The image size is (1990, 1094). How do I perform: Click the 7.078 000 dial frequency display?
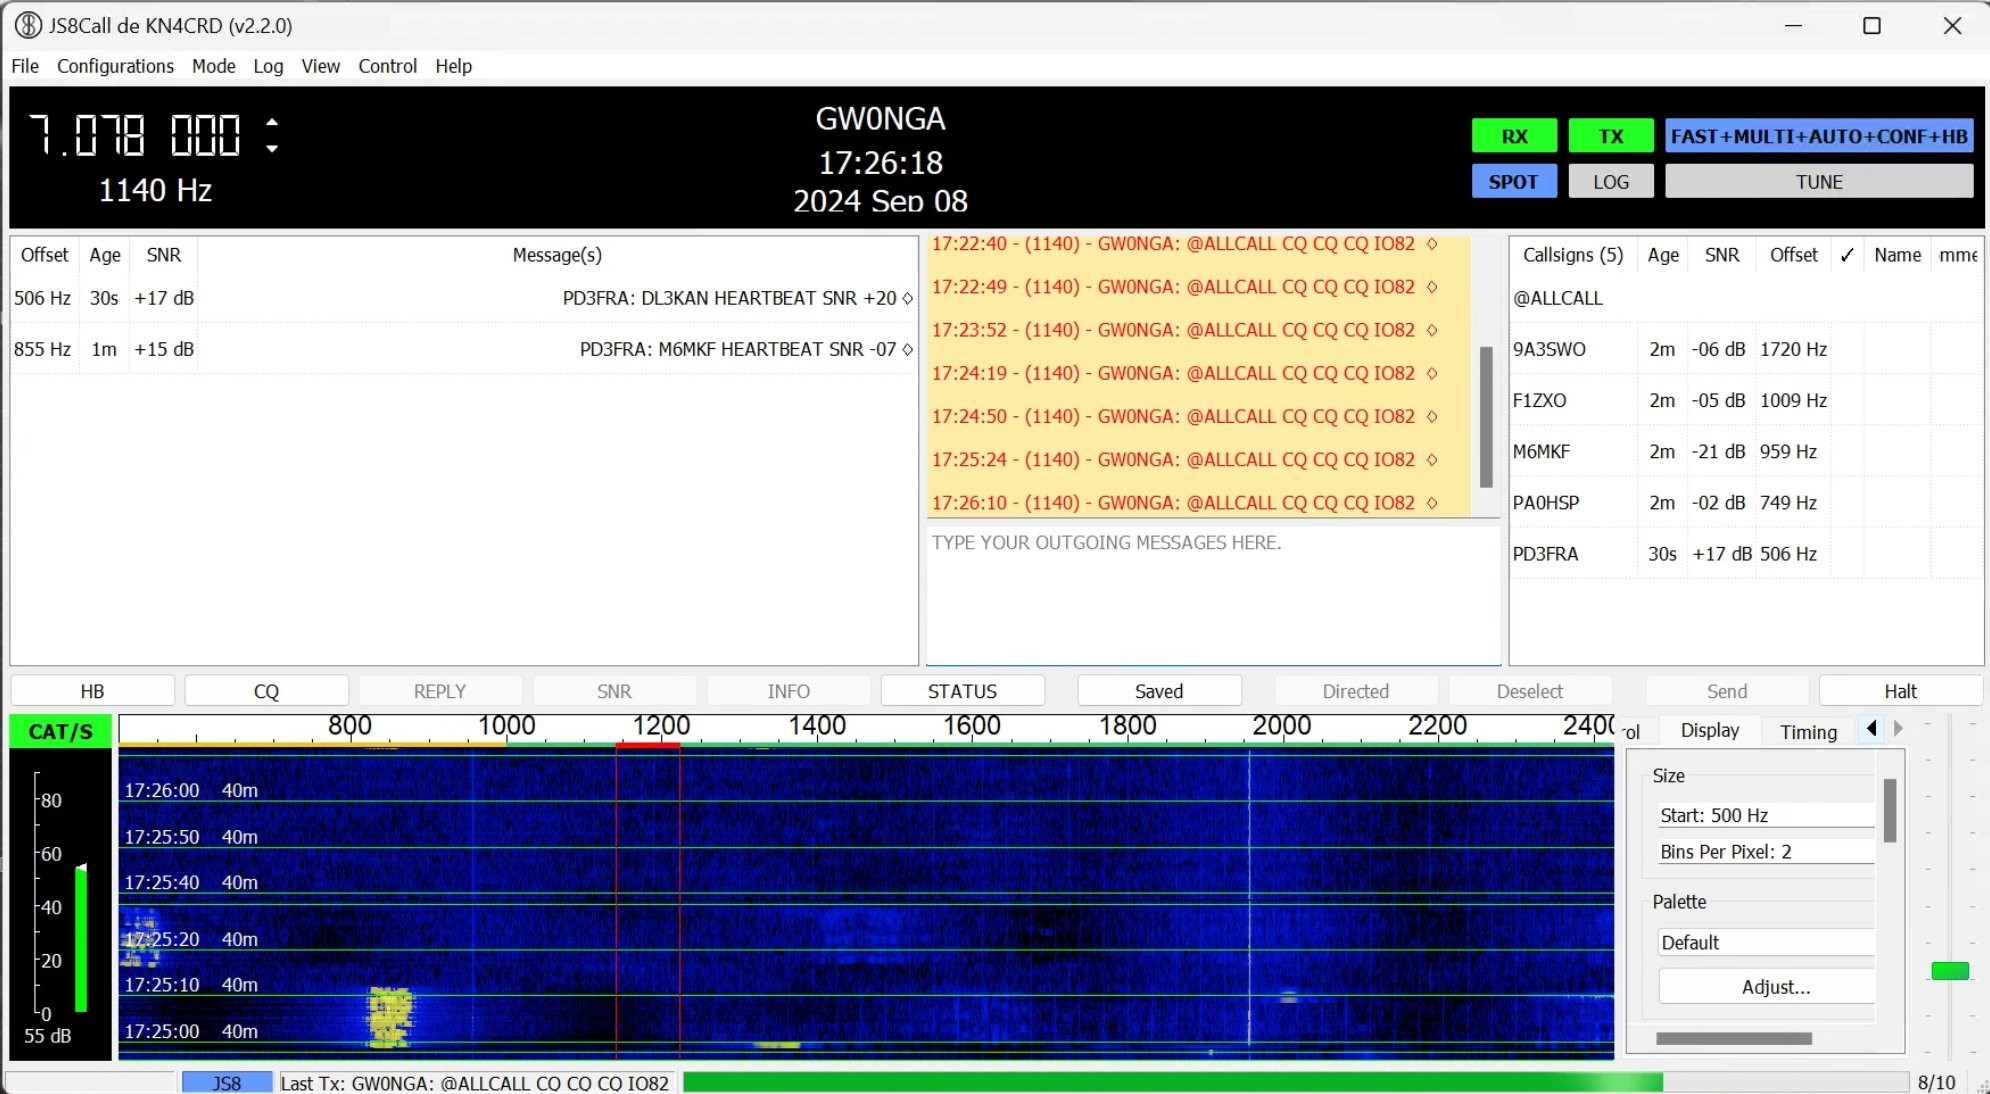135,135
